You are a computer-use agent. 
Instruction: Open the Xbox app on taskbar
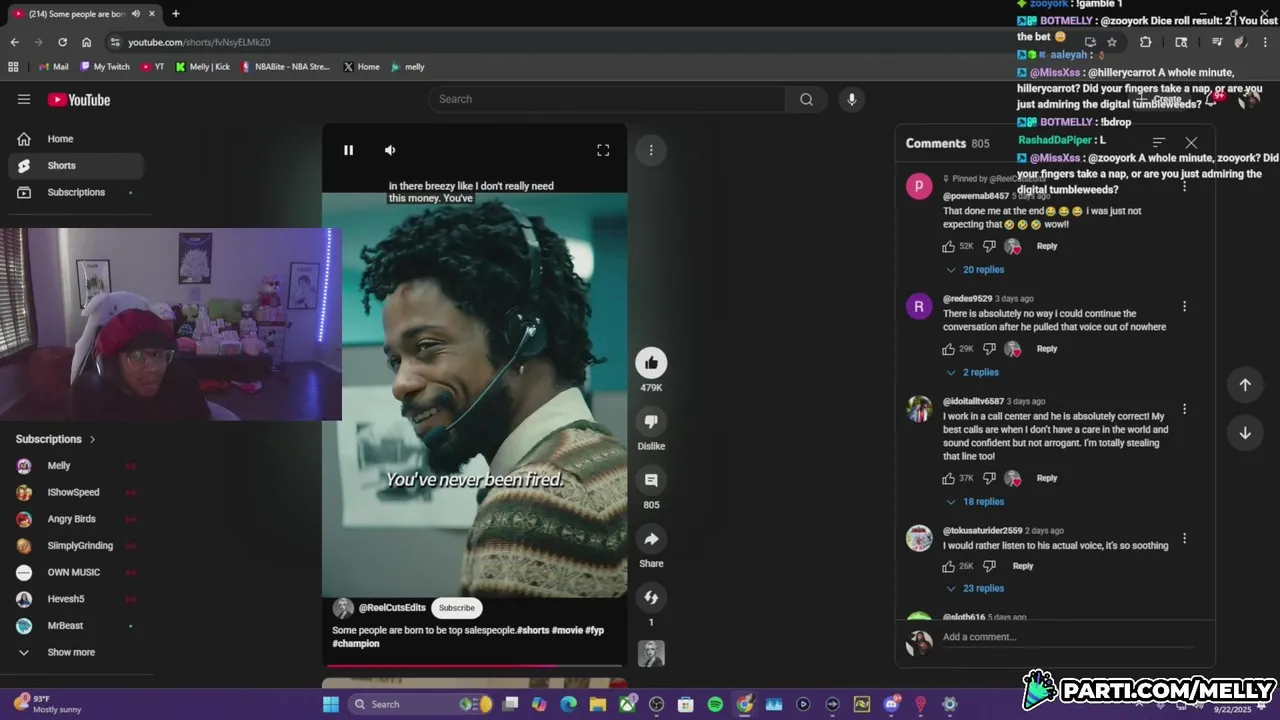point(627,704)
